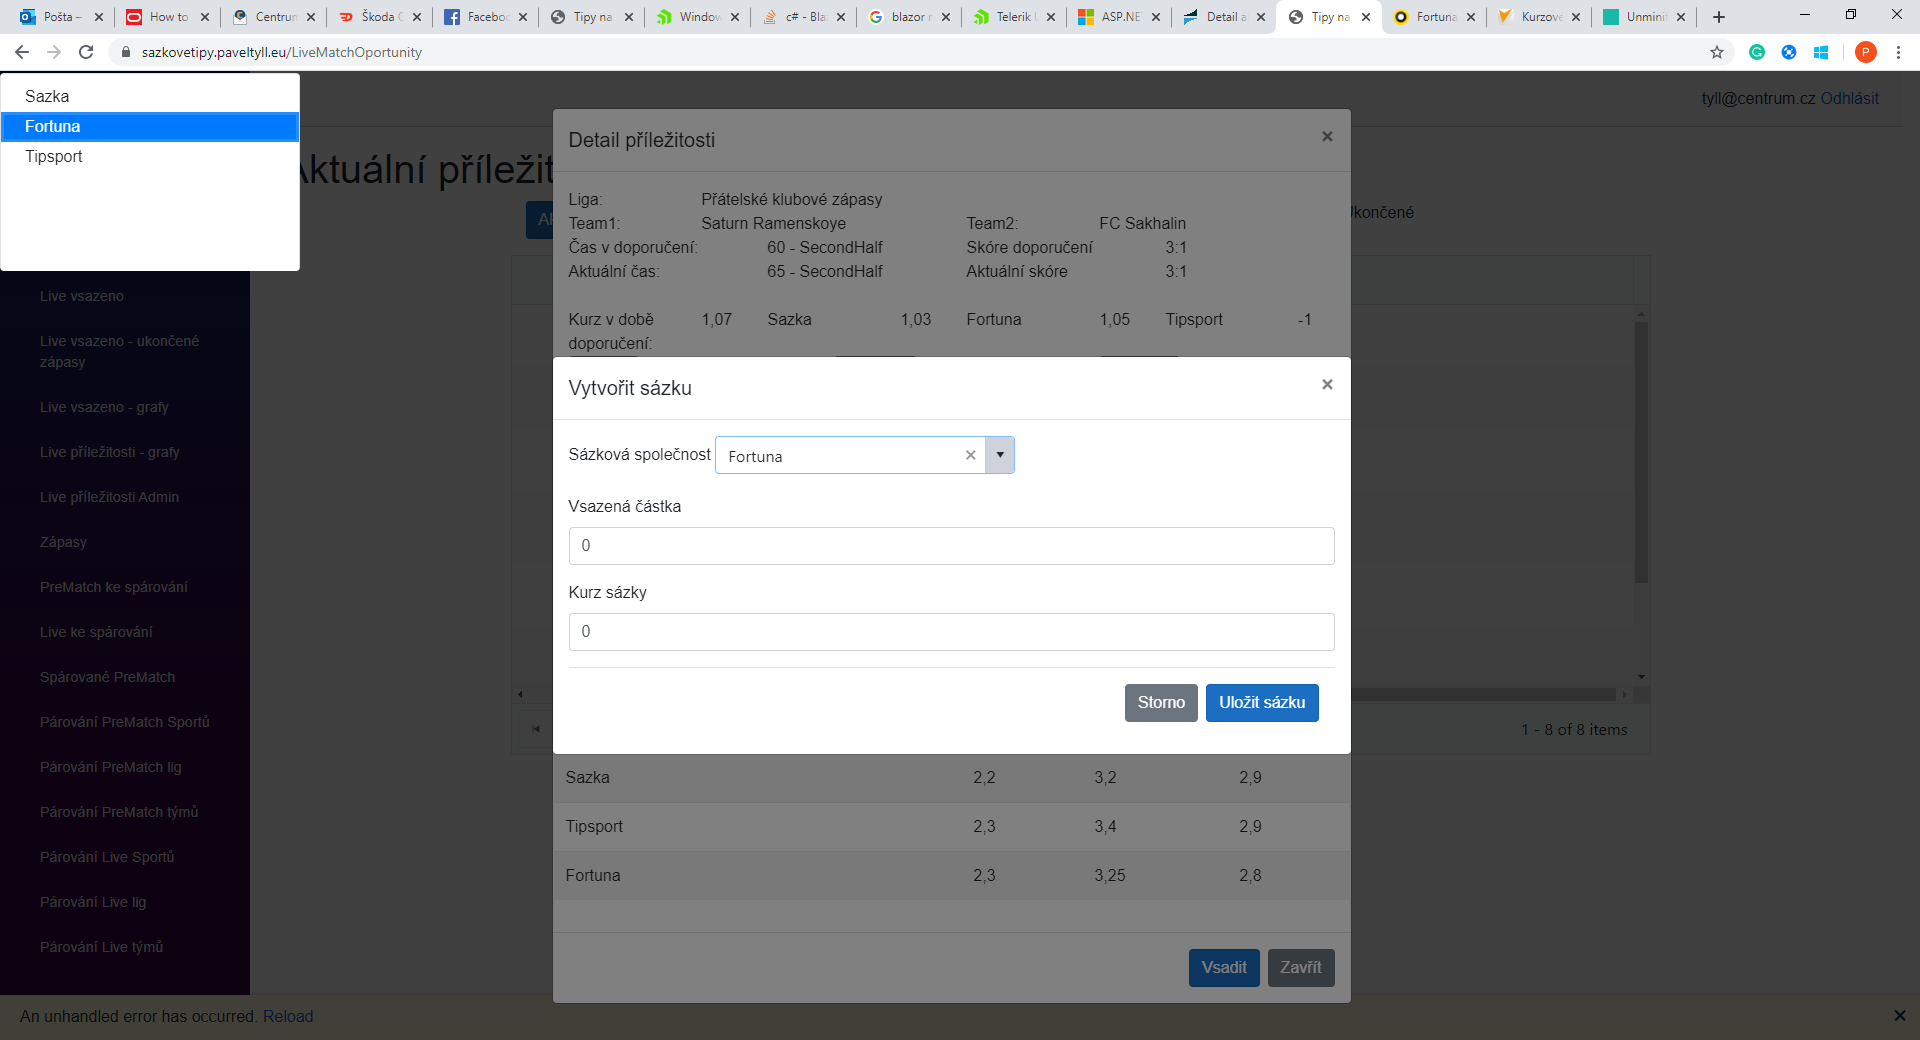This screenshot has width=1920, height=1040.
Task: Open the Chrome profile avatar P
Action: click(x=1865, y=52)
